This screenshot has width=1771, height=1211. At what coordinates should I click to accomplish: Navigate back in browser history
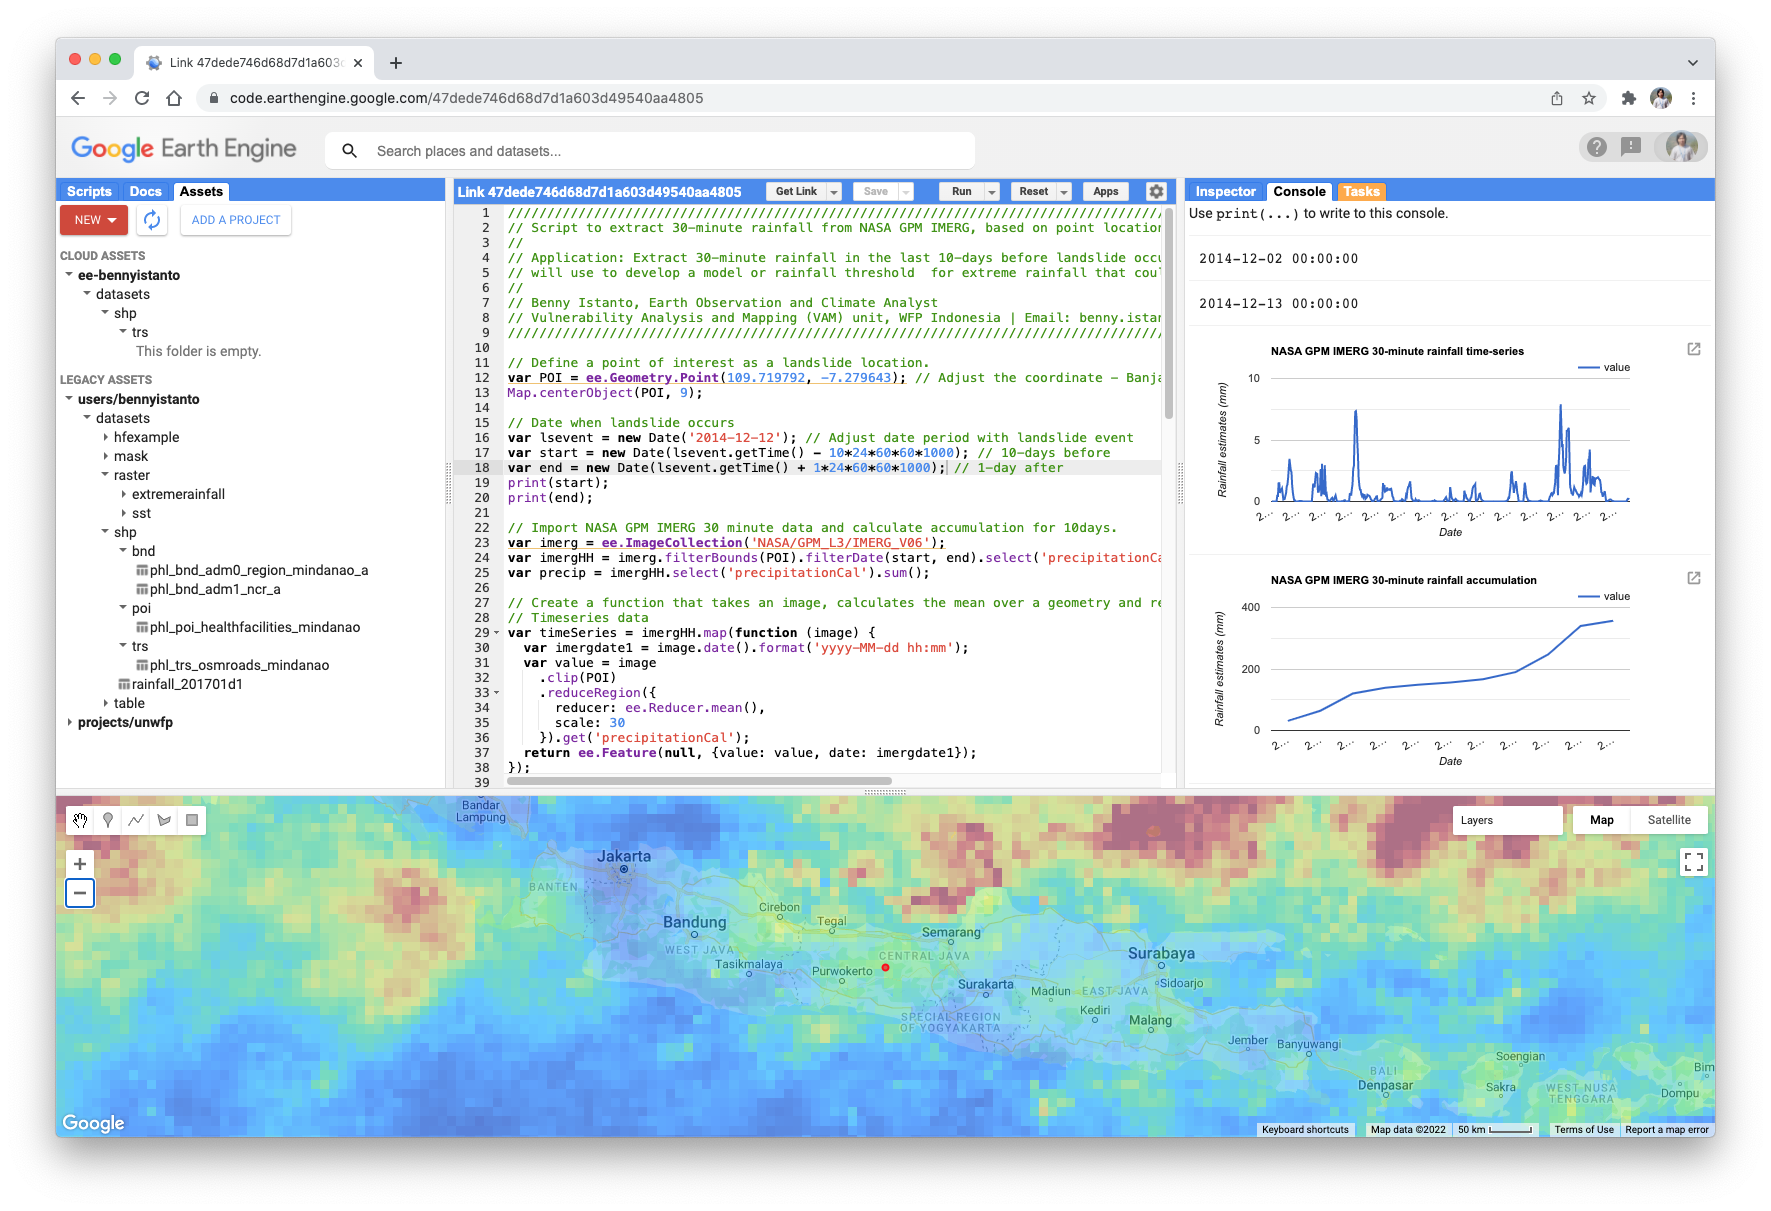[78, 98]
